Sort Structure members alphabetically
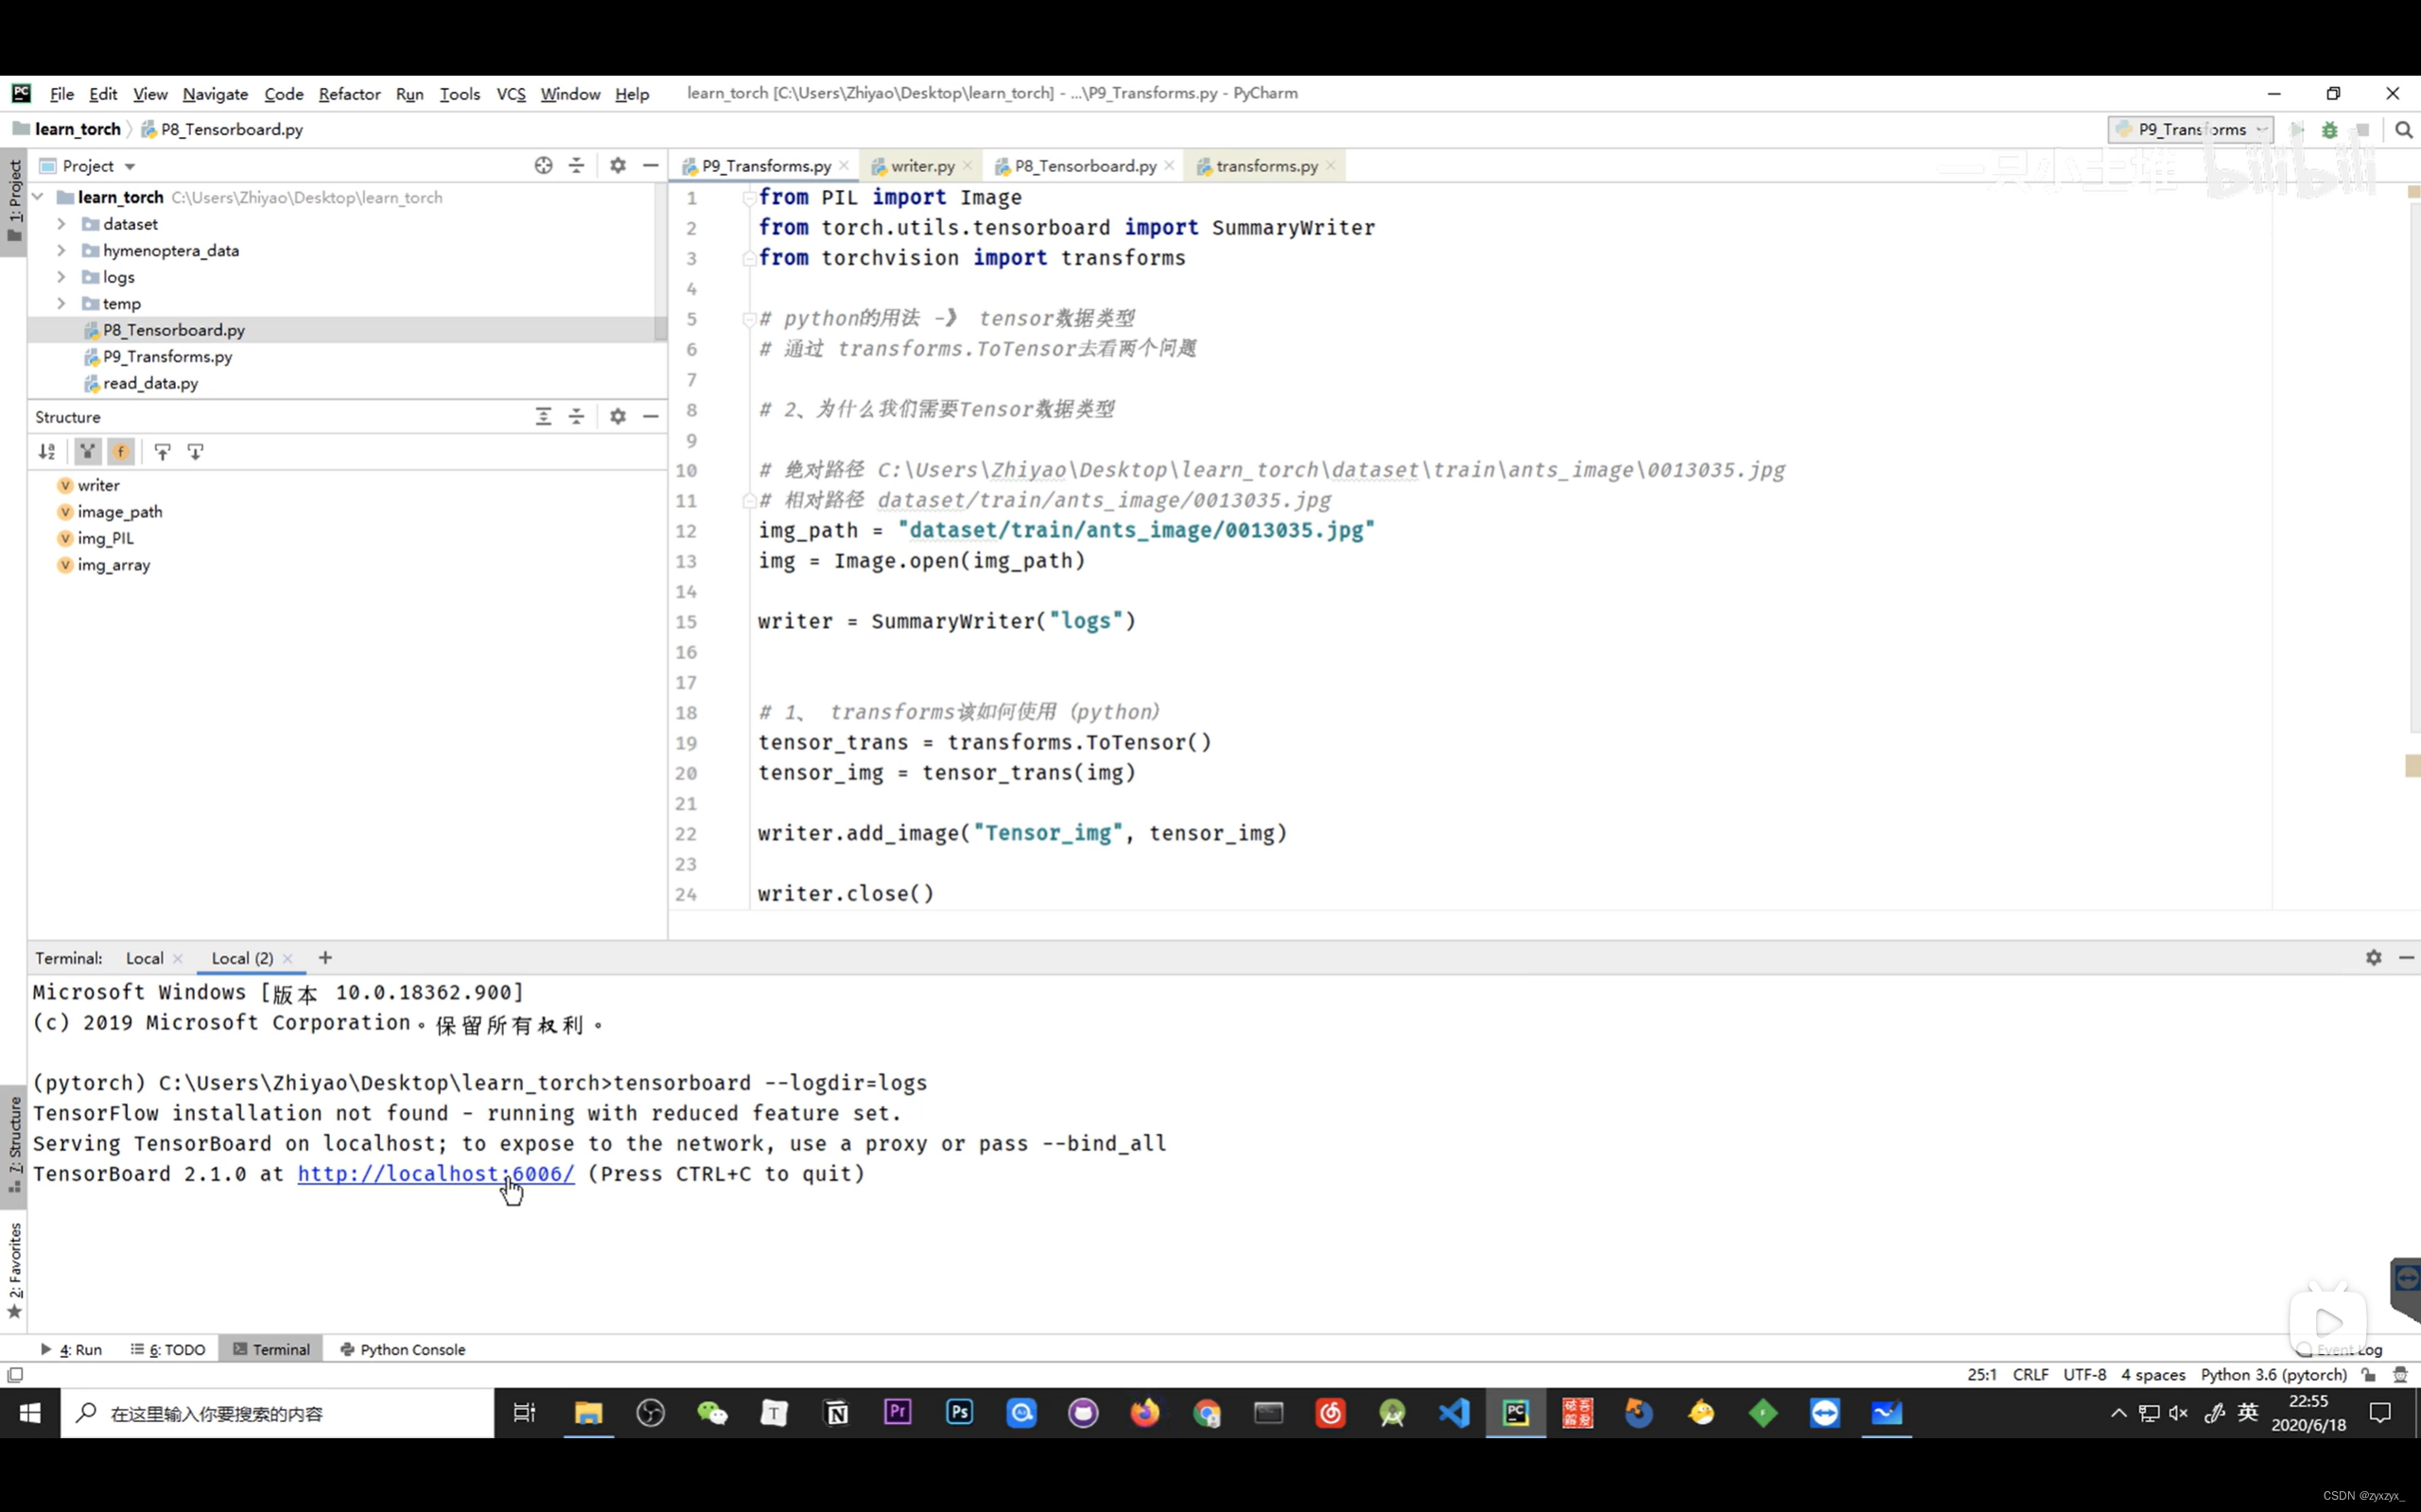Viewport: 2421px width, 1512px height. click(x=47, y=451)
